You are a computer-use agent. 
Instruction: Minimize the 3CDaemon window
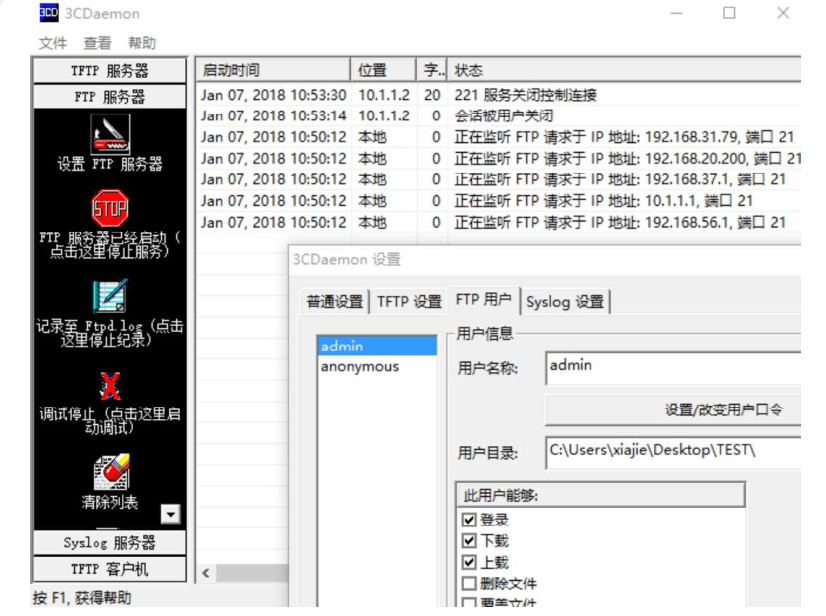[x=676, y=13]
